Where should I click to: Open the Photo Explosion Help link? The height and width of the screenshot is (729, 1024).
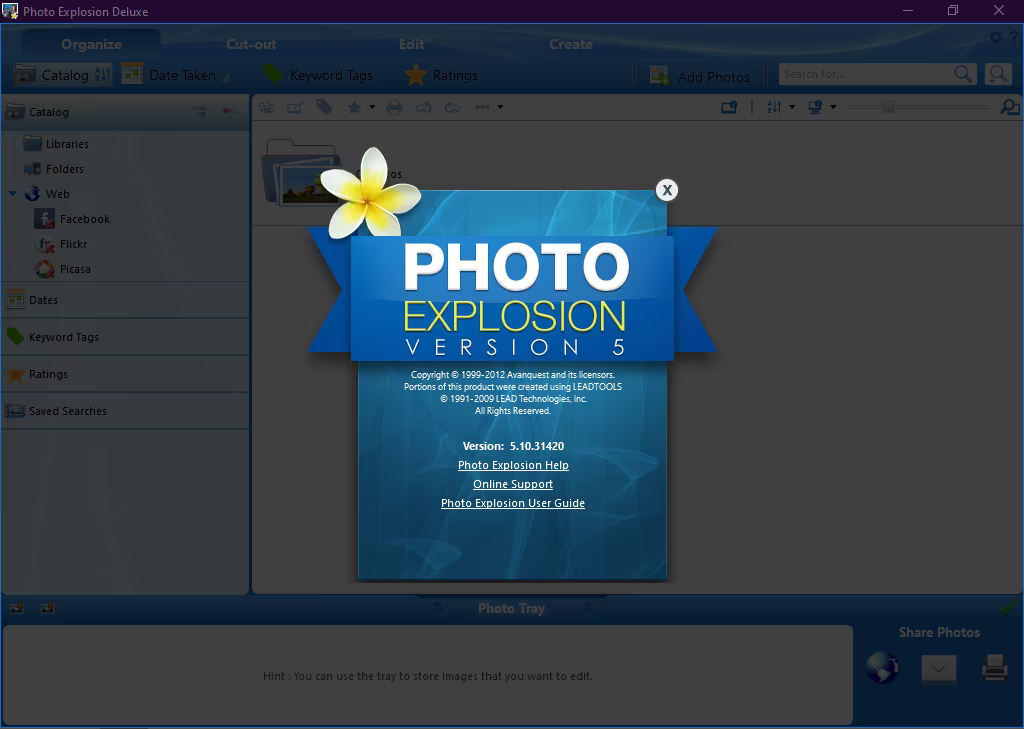click(513, 465)
